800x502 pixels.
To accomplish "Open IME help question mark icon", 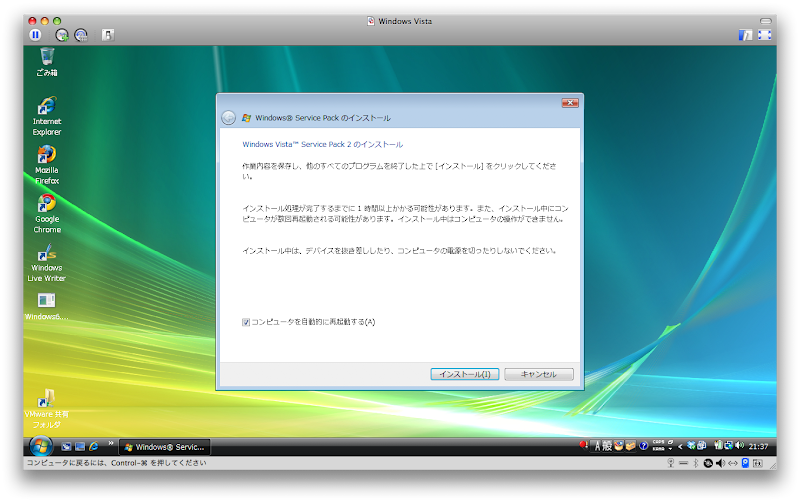I will tap(643, 446).
